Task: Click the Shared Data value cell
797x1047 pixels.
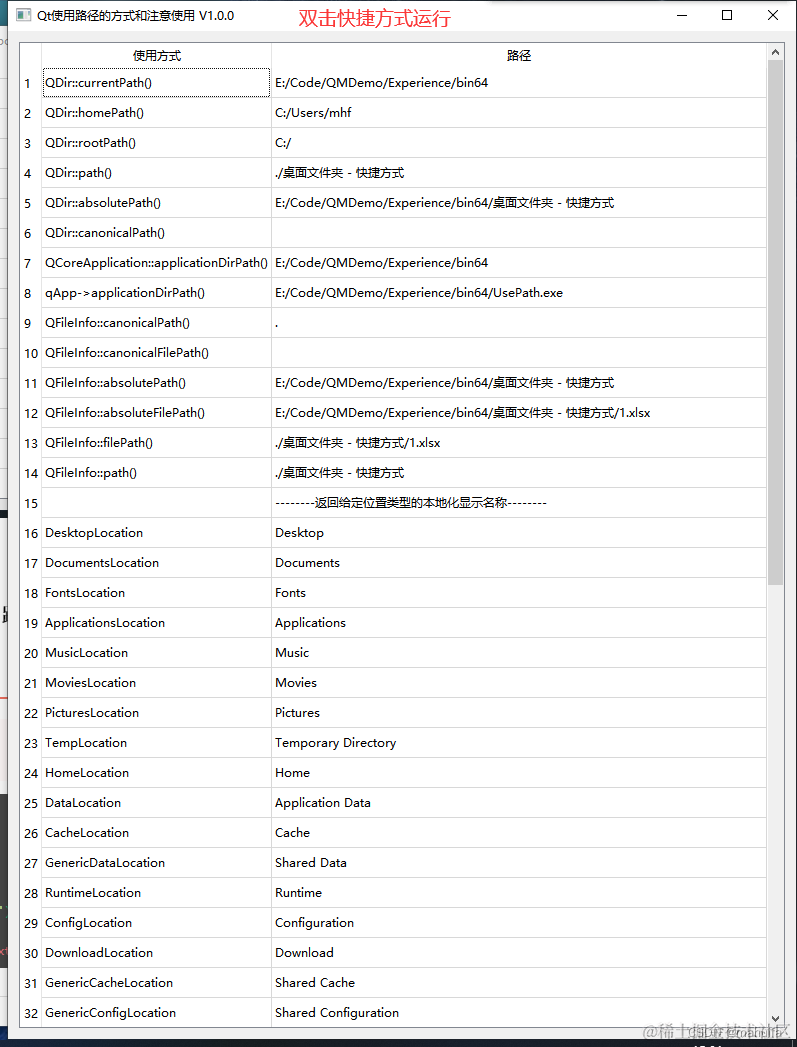Action: pyautogui.click(x=519, y=863)
